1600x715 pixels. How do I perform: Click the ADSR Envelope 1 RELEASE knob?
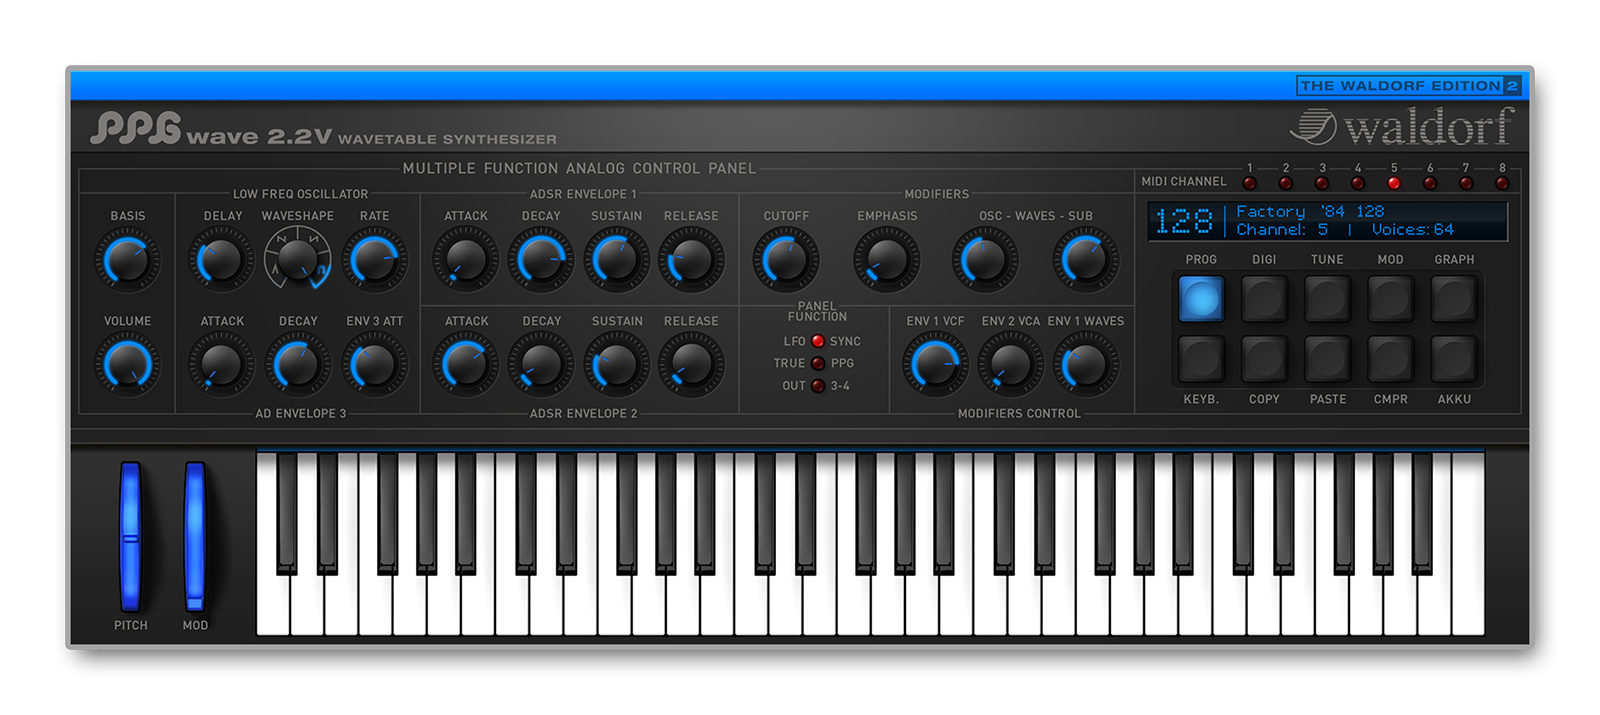click(x=691, y=260)
